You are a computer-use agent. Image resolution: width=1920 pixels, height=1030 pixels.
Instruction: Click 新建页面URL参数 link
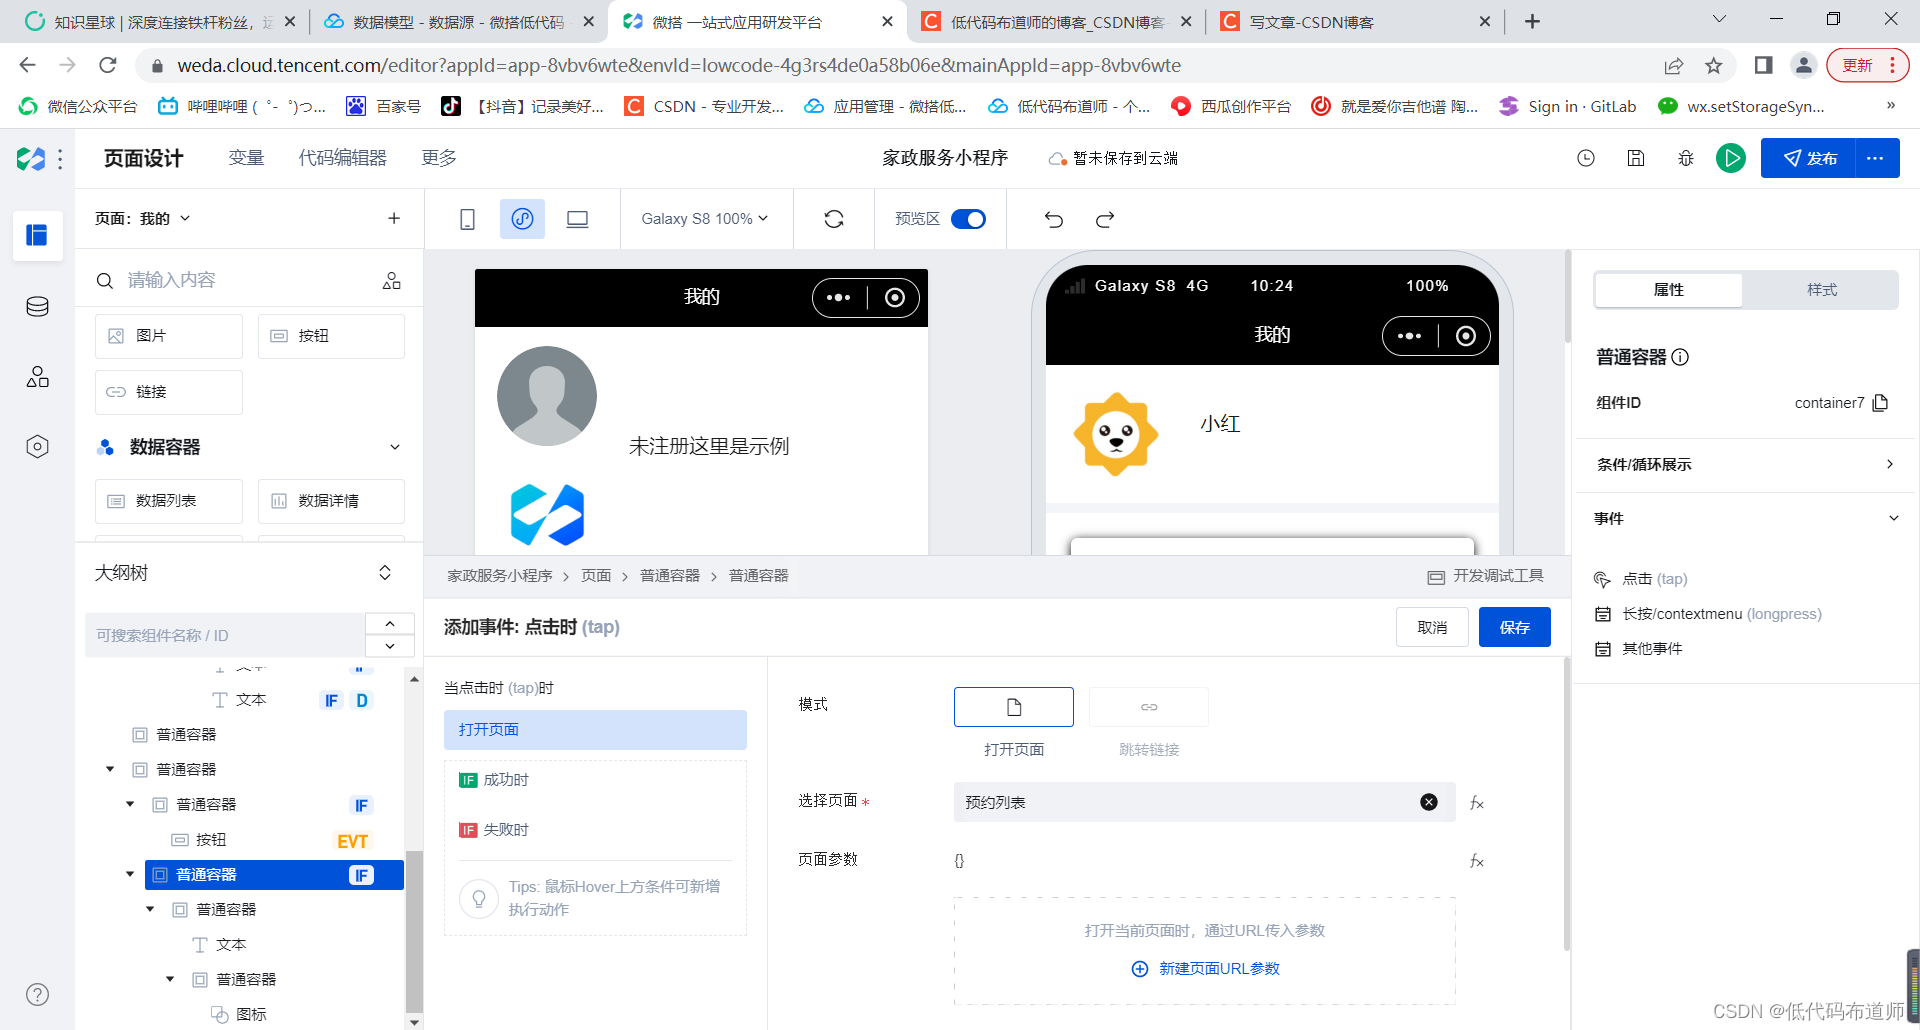coord(1205,968)
